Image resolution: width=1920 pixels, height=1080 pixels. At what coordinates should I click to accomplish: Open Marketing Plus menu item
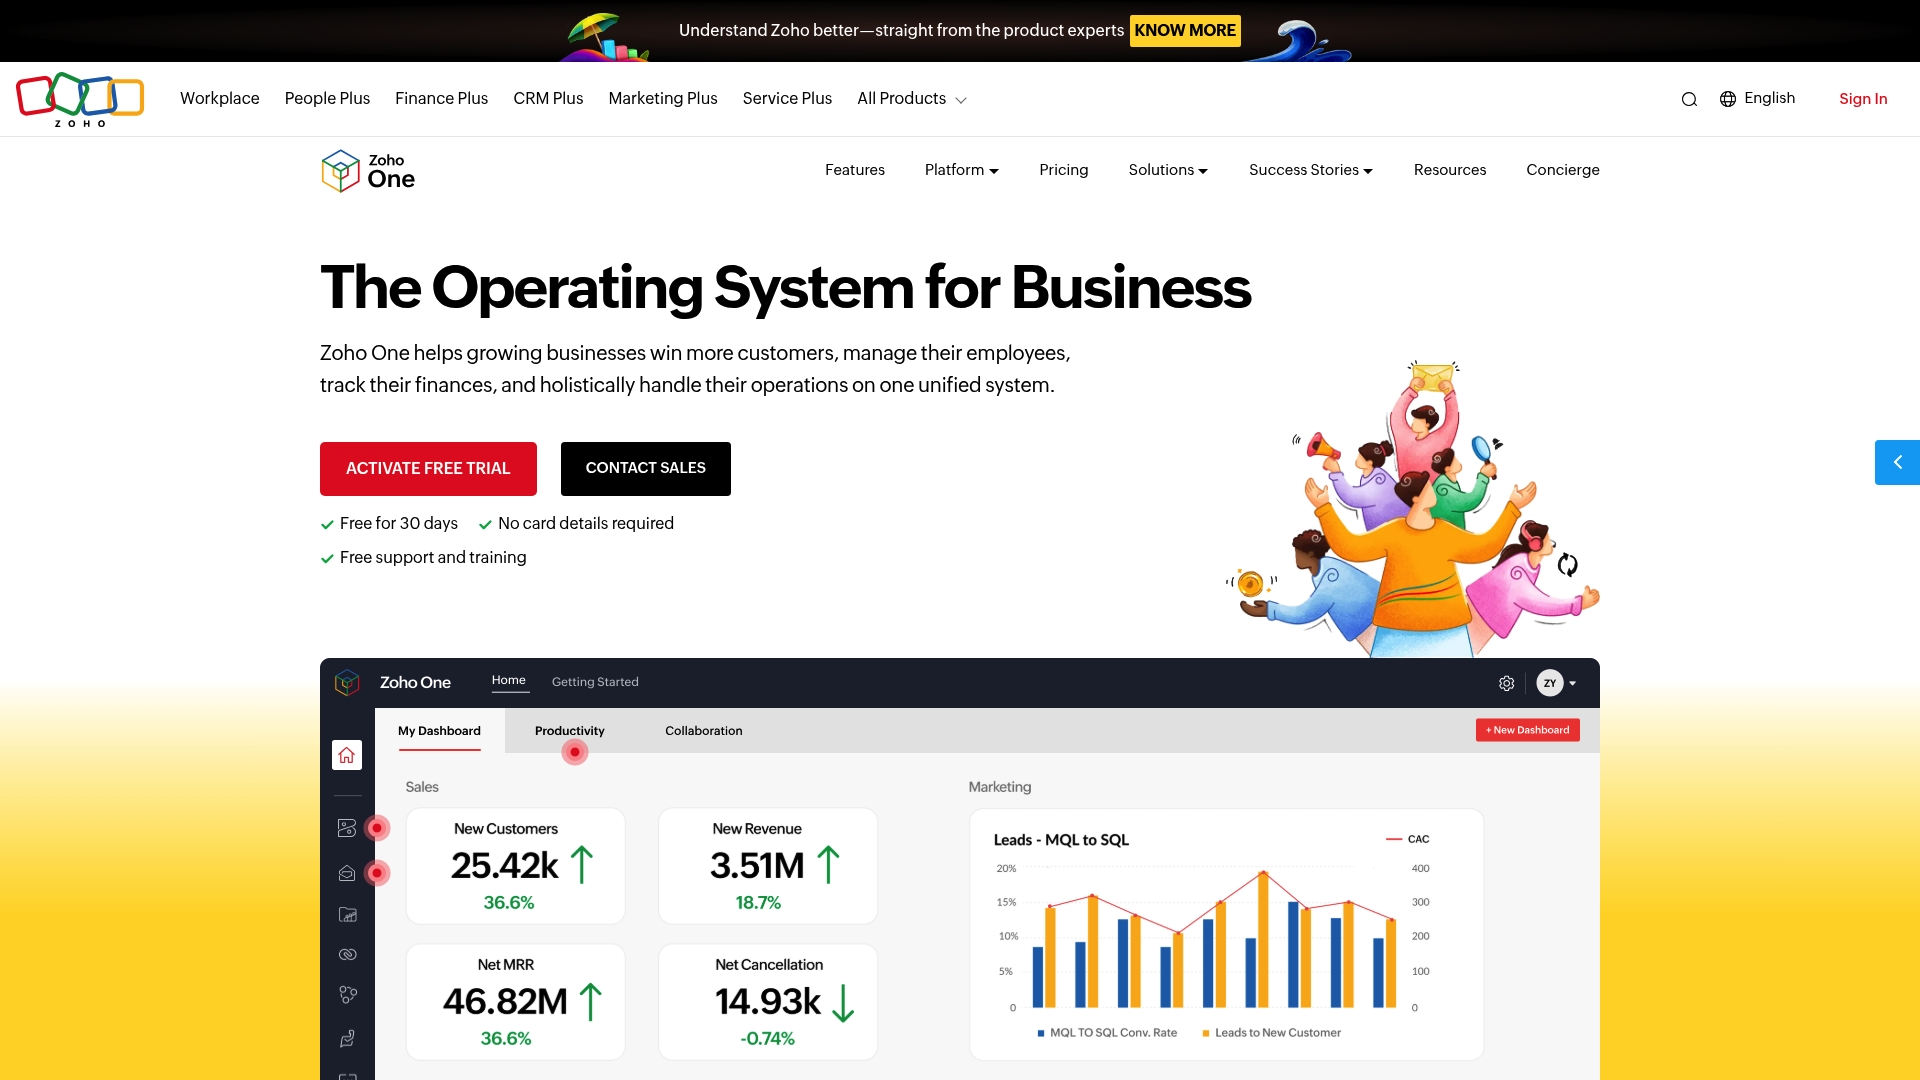pos(663,98)
